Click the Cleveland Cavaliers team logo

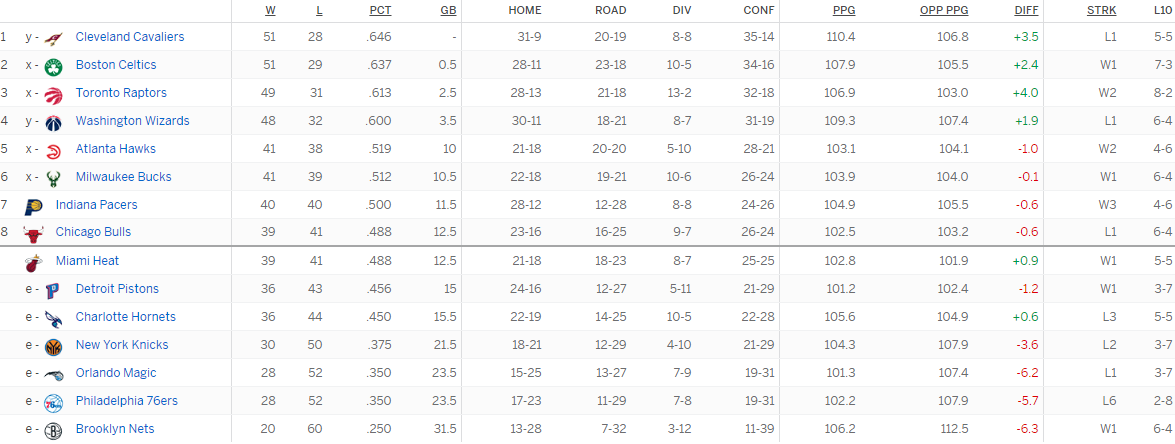tap(54, 37)
